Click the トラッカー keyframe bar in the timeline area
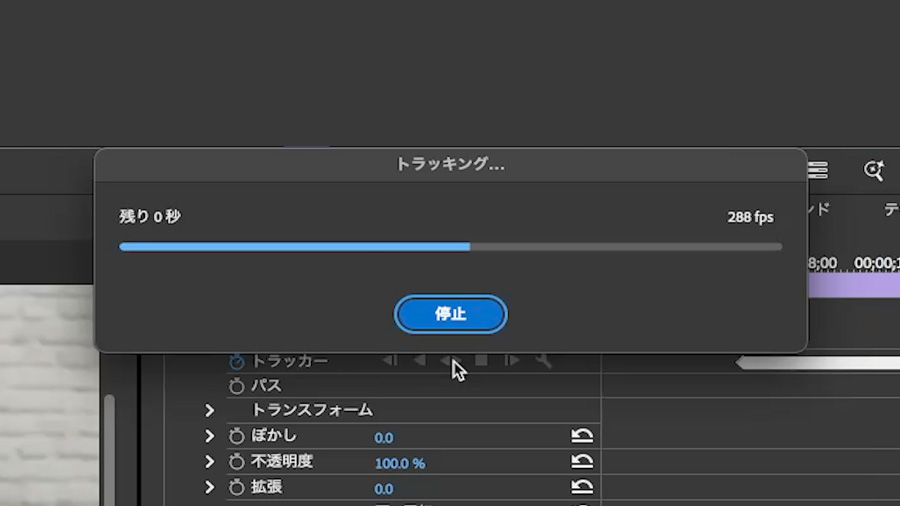 pyautogui.click(x=818, y=363)
